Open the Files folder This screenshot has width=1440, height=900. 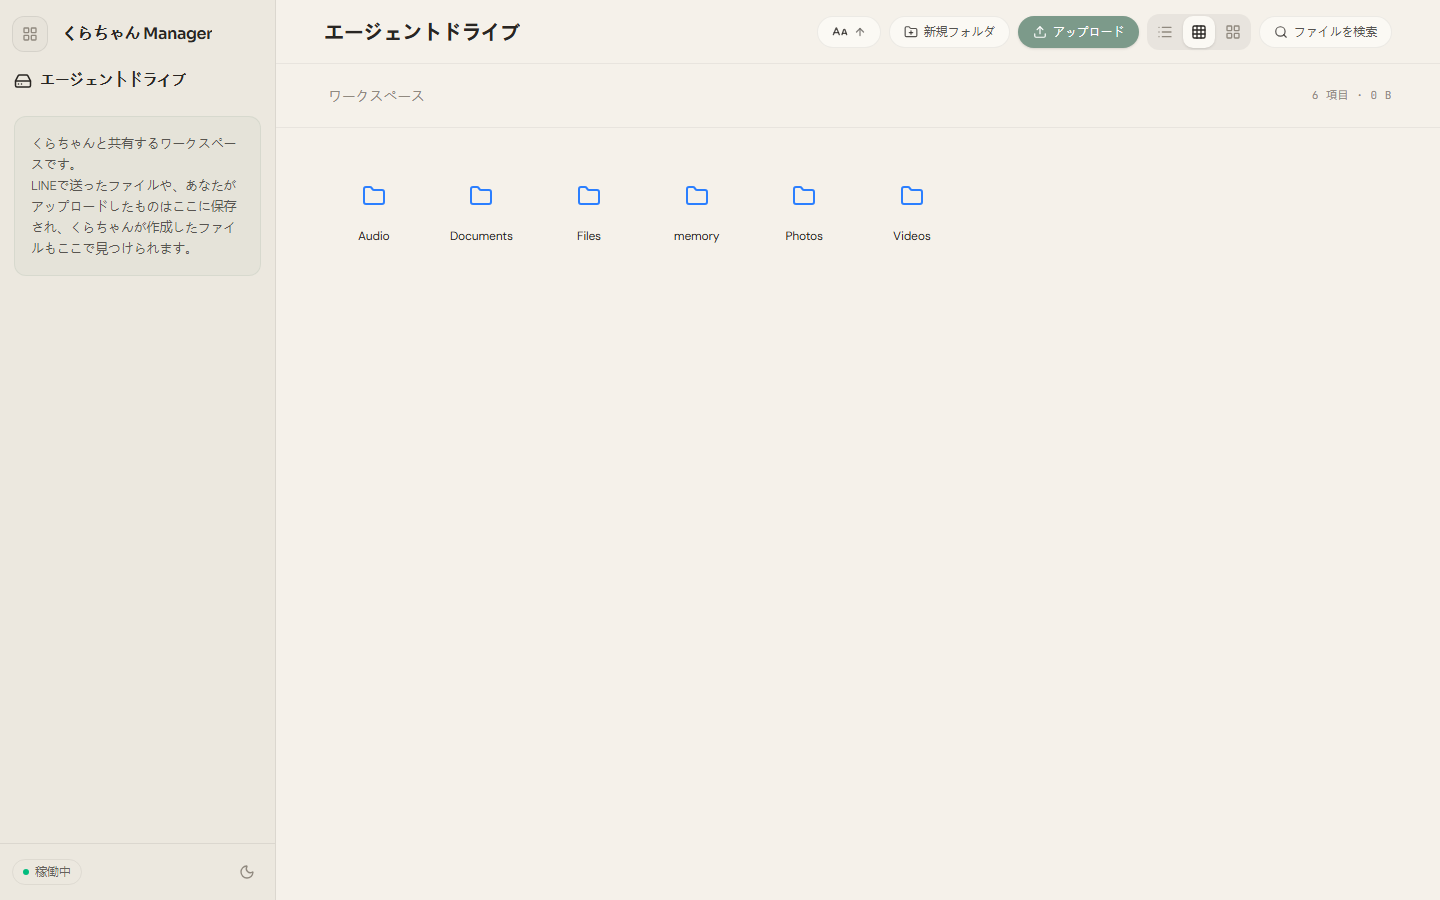589,212
